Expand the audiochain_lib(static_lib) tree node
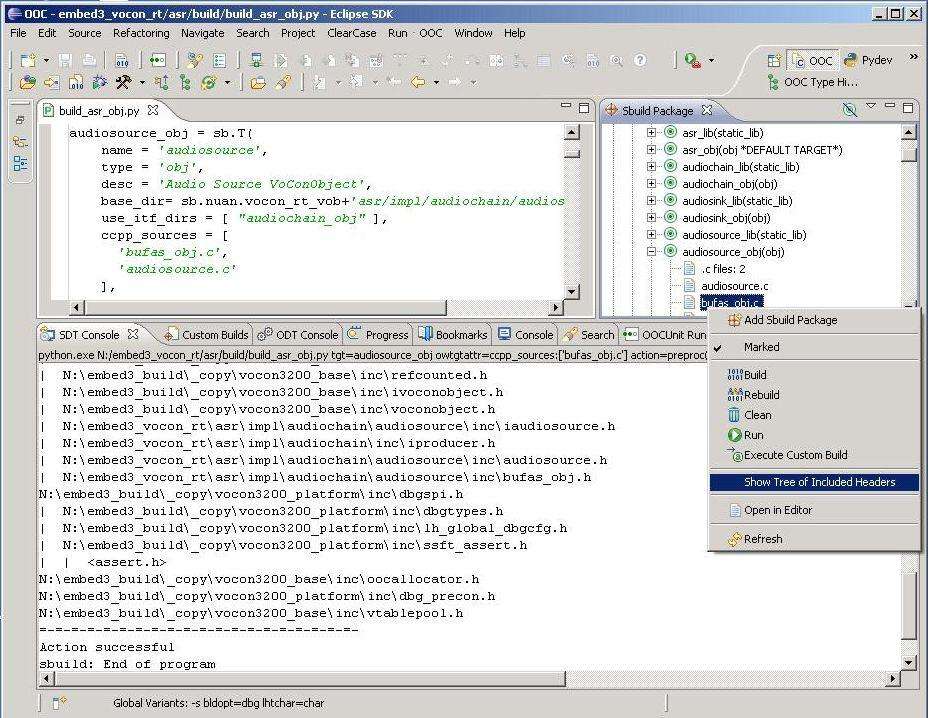Image resolution: width=928 pixels, height=718 pixels. 652,167
